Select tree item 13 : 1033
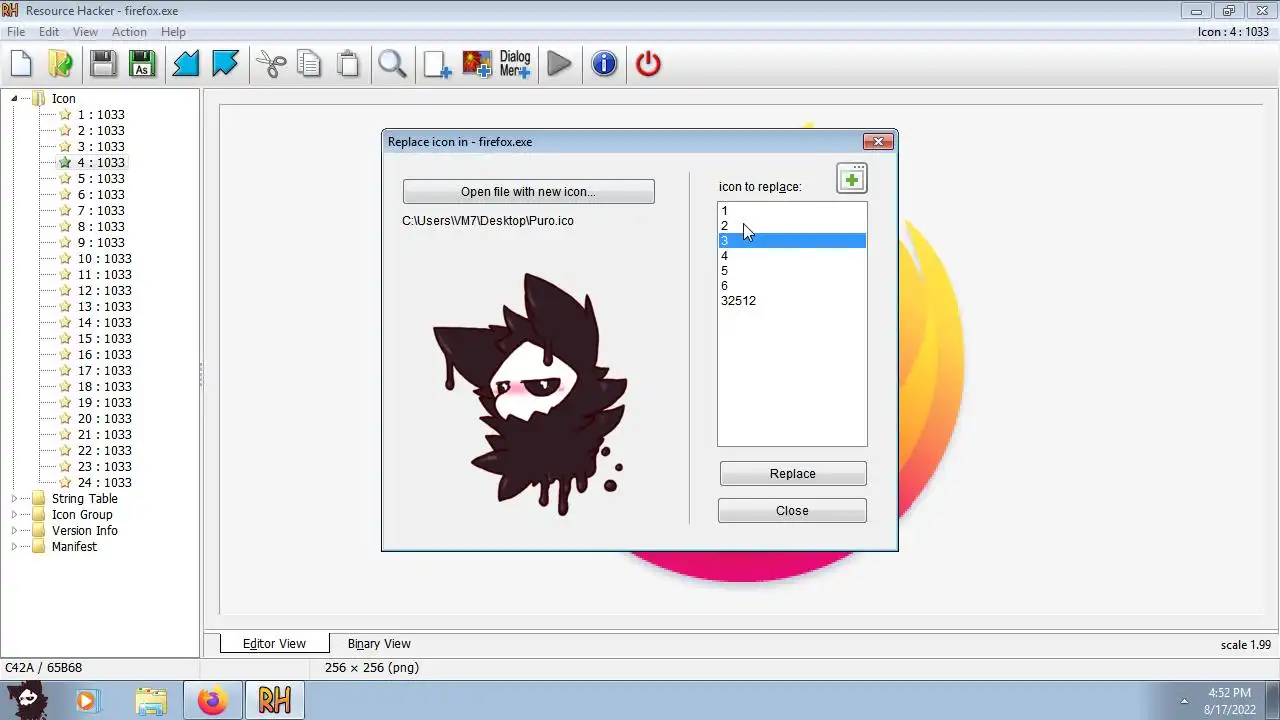The height and width of the screenshot is (720, 1280). point(104,306)
